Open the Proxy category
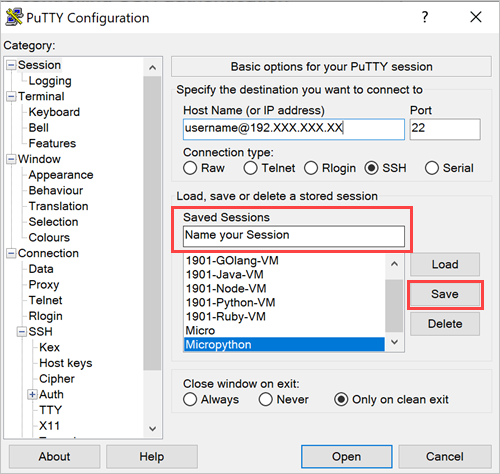 (44, 284)
